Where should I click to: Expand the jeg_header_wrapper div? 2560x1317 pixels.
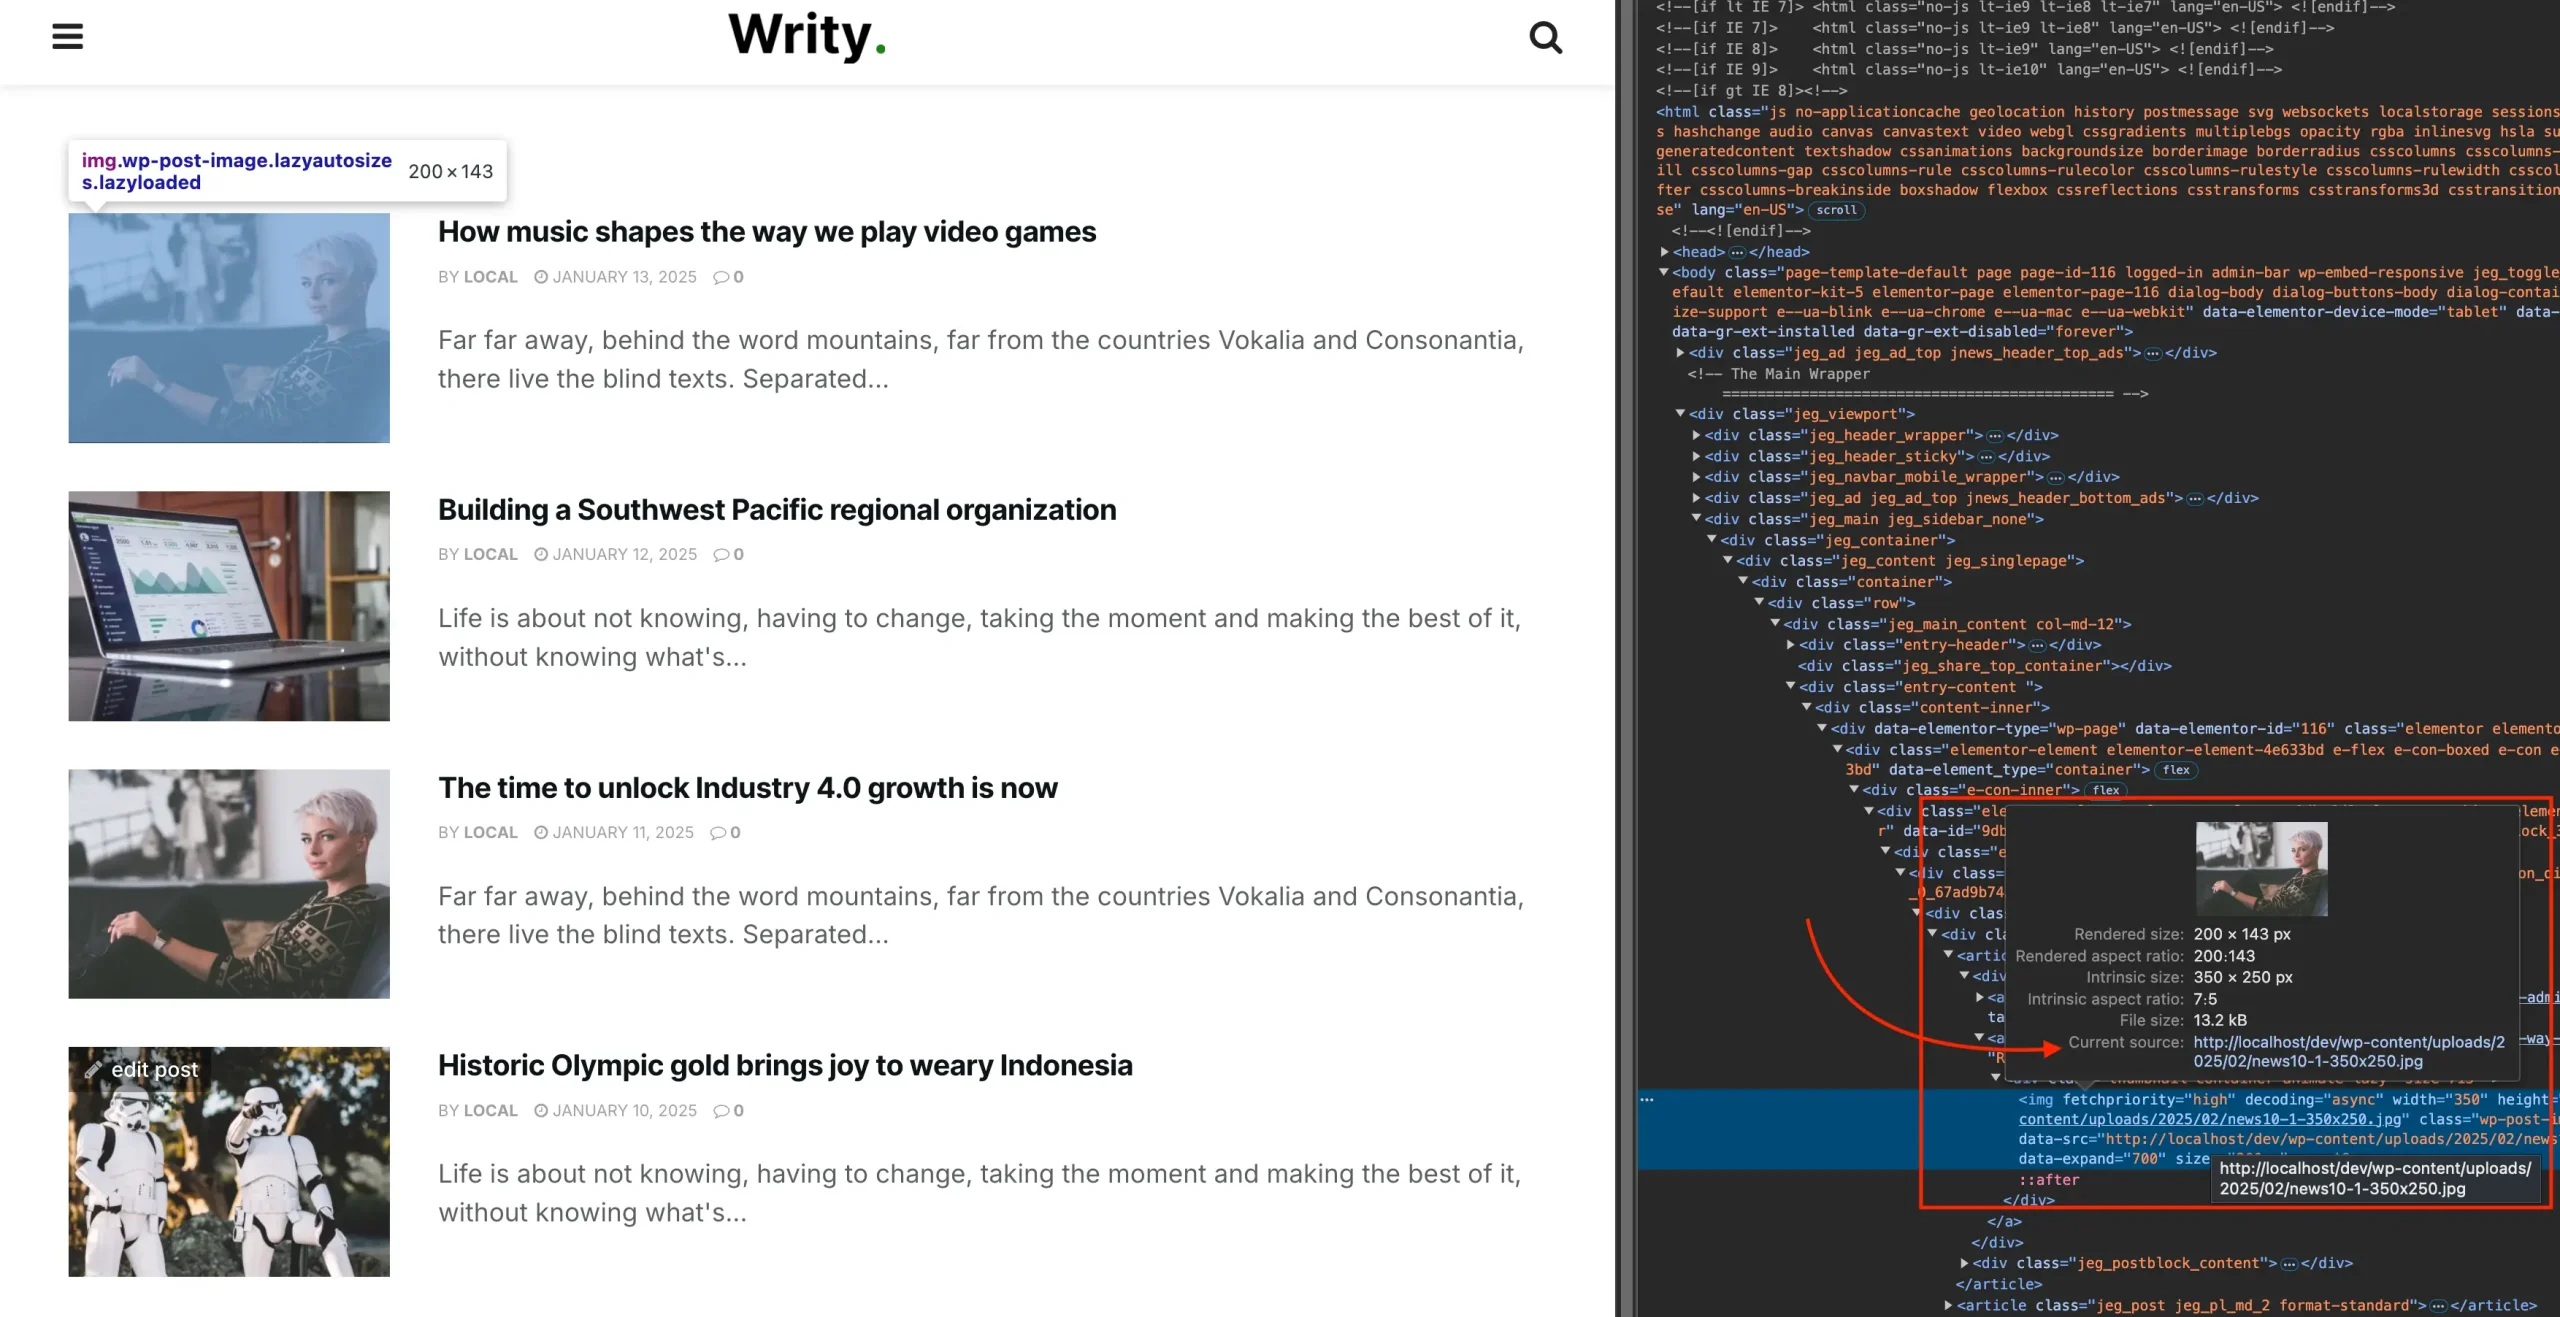pyautogui.click(x=1697, y=435)
